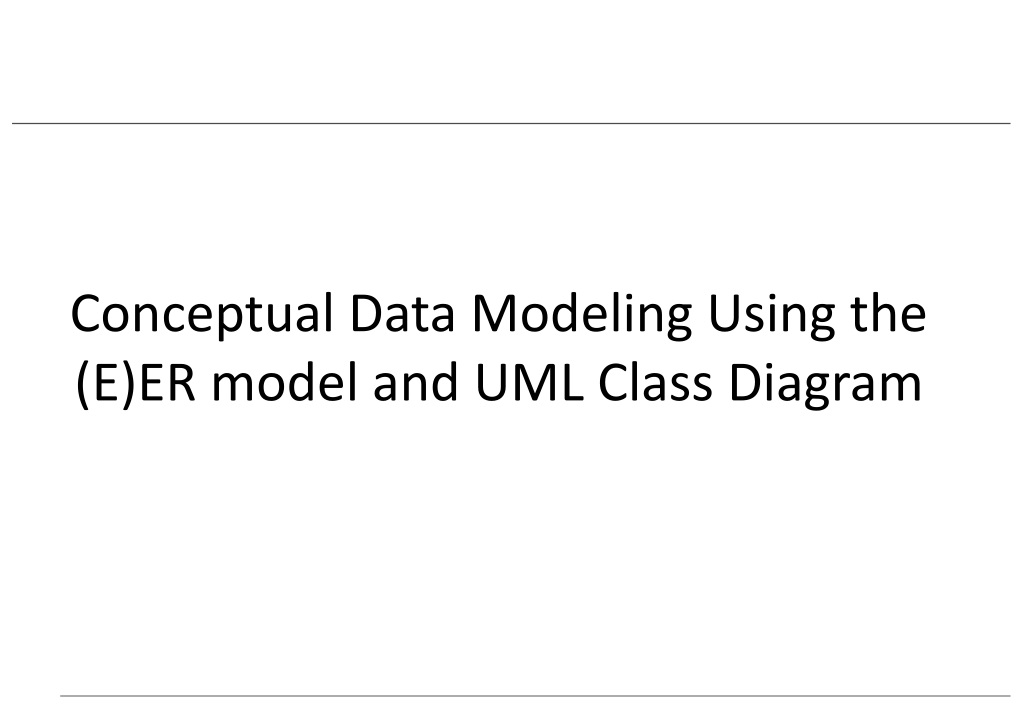Click the capital C of Class

click(615, 382)
